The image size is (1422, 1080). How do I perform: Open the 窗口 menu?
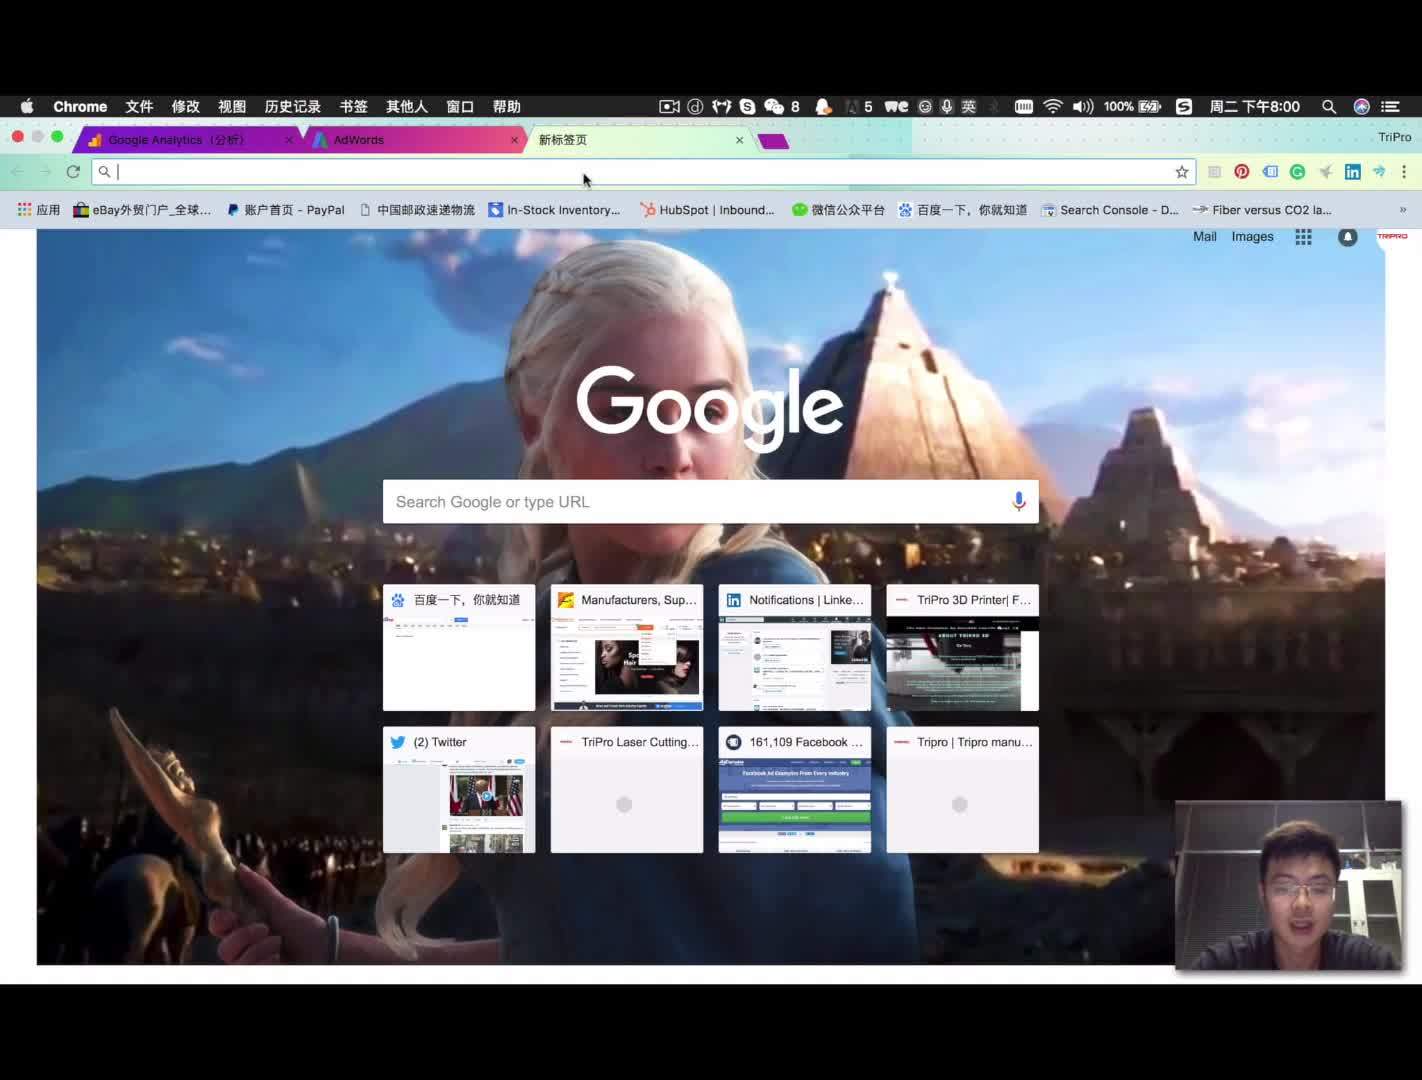pos(460,107)
